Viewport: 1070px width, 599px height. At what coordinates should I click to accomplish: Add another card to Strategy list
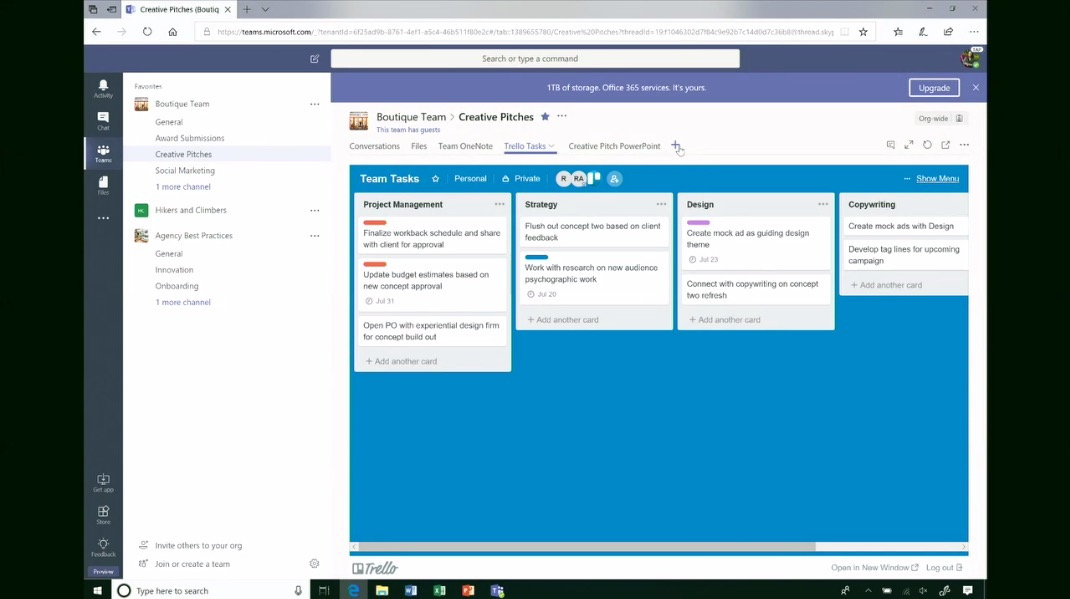563,319
